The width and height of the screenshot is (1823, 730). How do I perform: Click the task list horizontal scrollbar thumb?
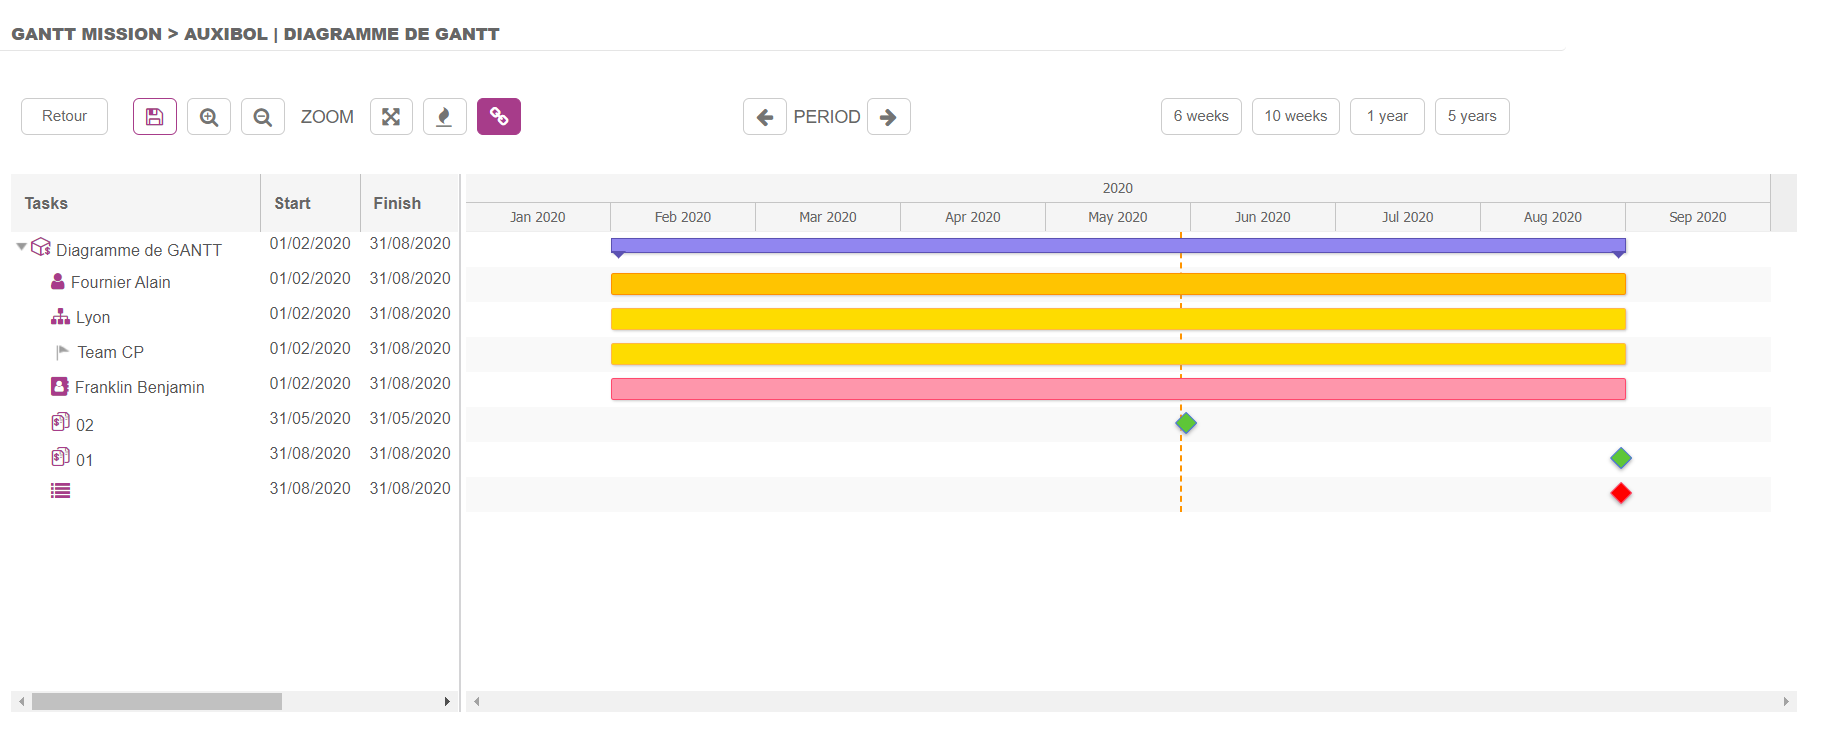[156, 702]
